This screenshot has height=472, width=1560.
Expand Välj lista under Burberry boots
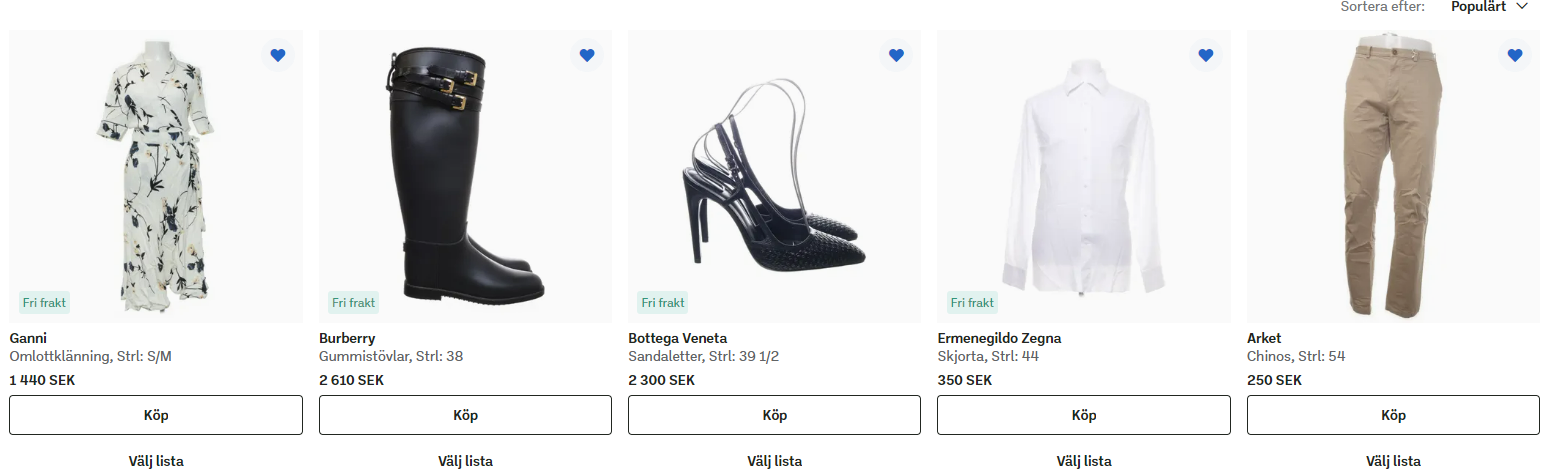point(465,461)
